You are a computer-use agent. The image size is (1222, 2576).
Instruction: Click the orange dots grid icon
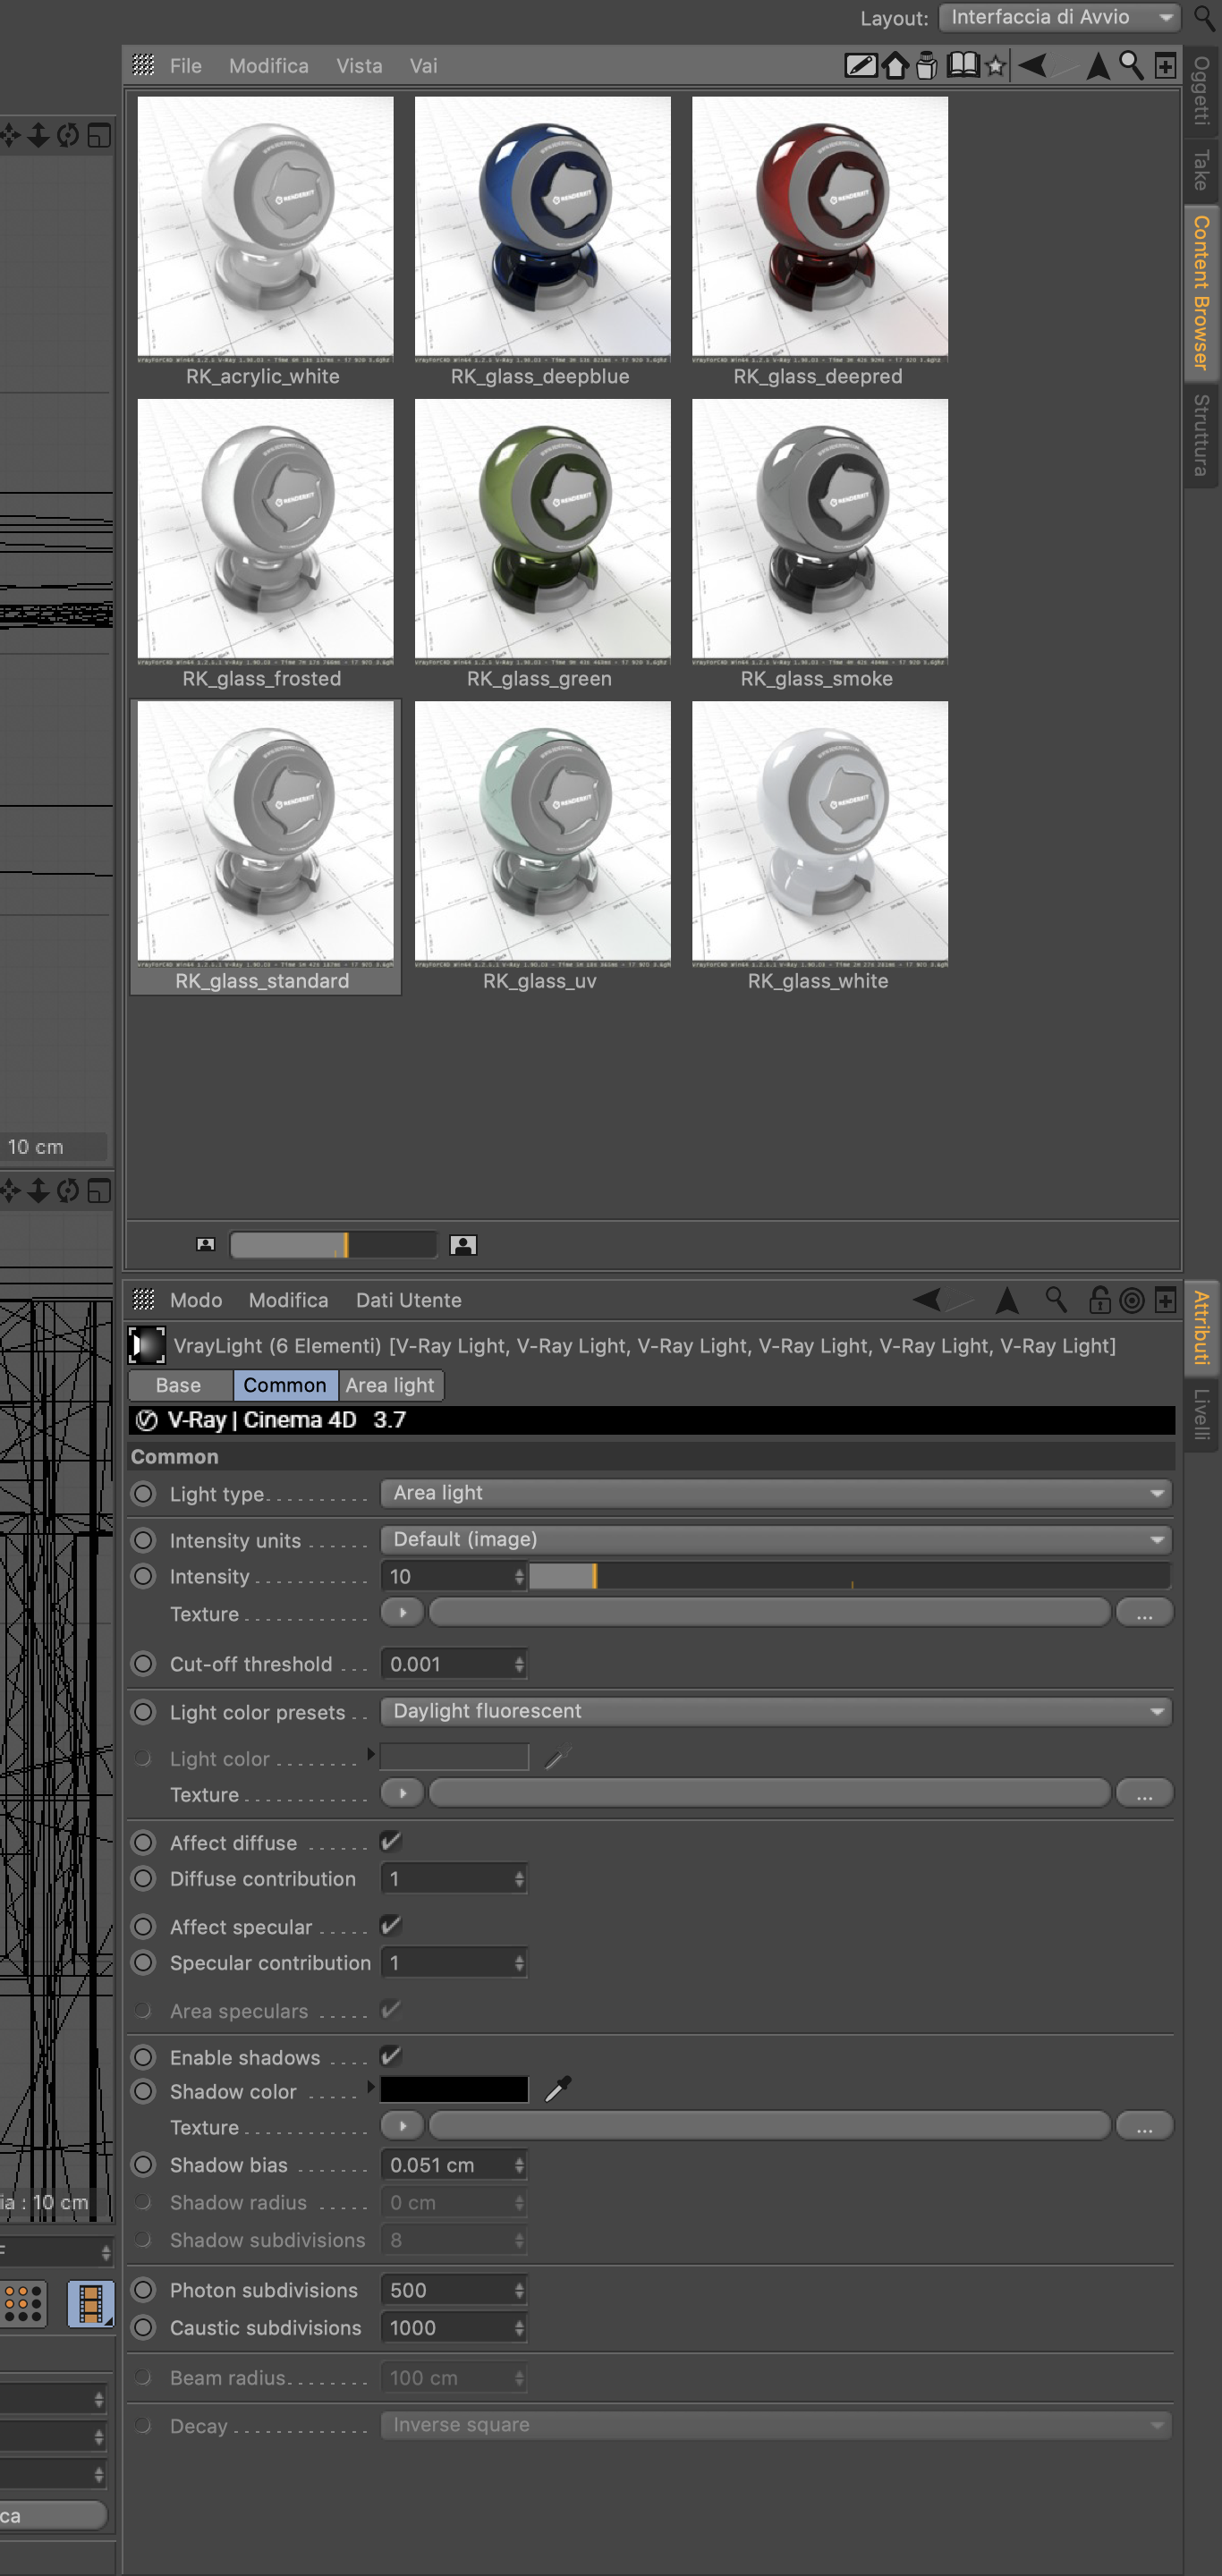(23, 2304)
